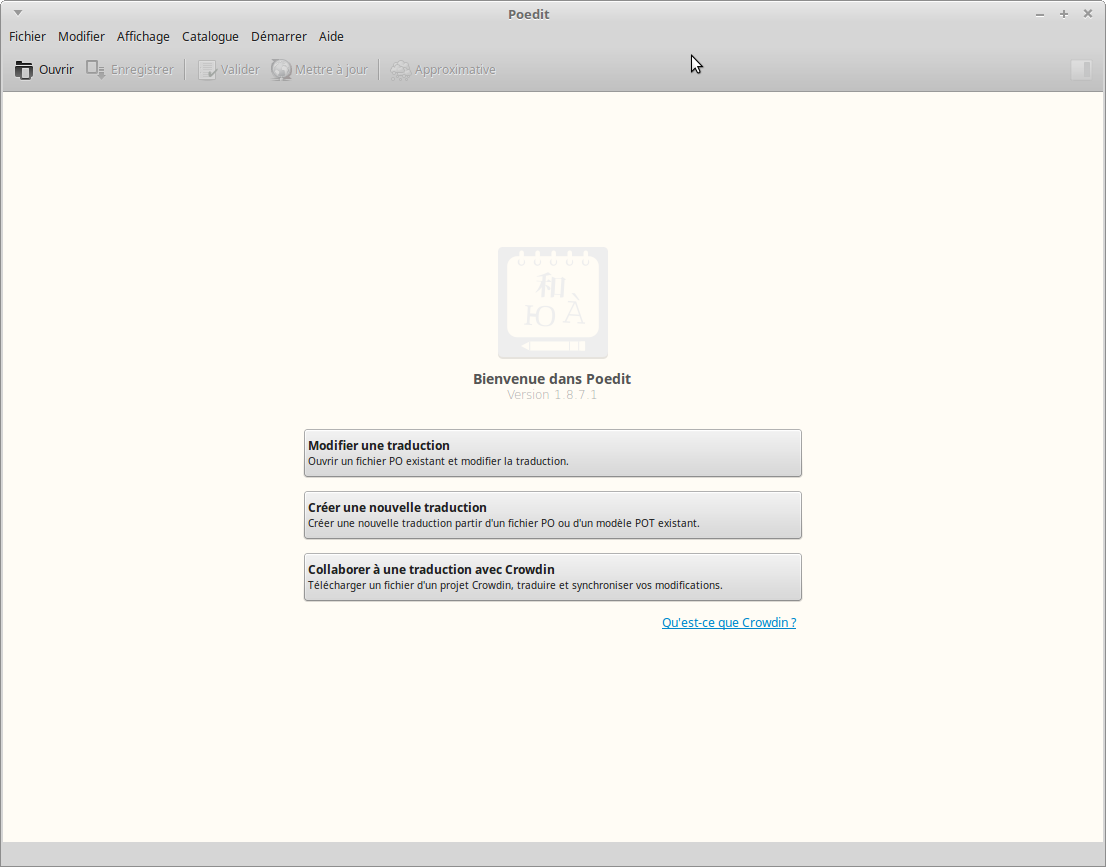Screen dimensions: 1106x867
Task: Toggle the Approximative fuzzy translation icon
Action: pyautogui.click(x=400, y=70)
